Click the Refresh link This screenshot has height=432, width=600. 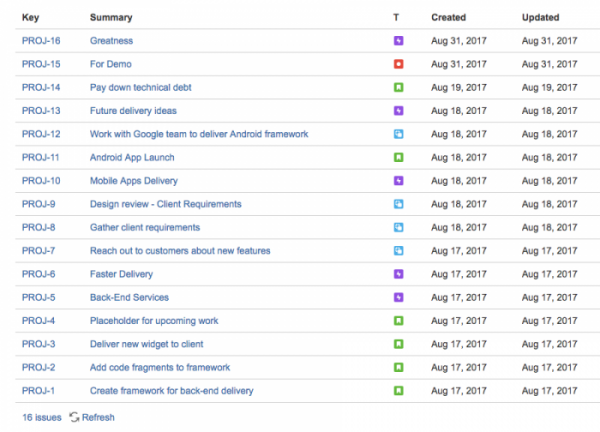[98, 417]
